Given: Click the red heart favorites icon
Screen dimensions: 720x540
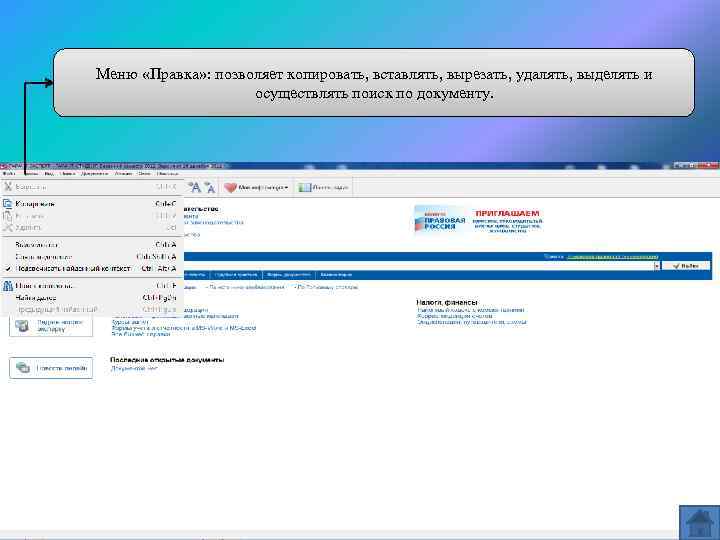Looking at the screenshot, I should coord(230,187).
